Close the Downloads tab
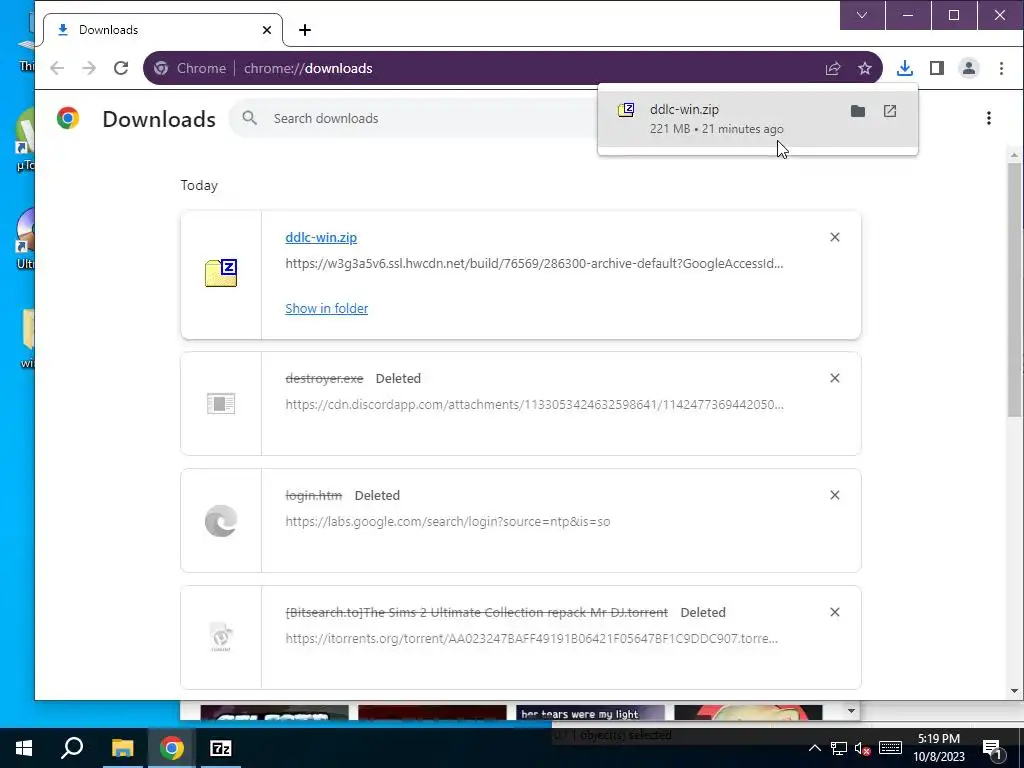Viewport: 1024px width, 768px height. [266, 30]
